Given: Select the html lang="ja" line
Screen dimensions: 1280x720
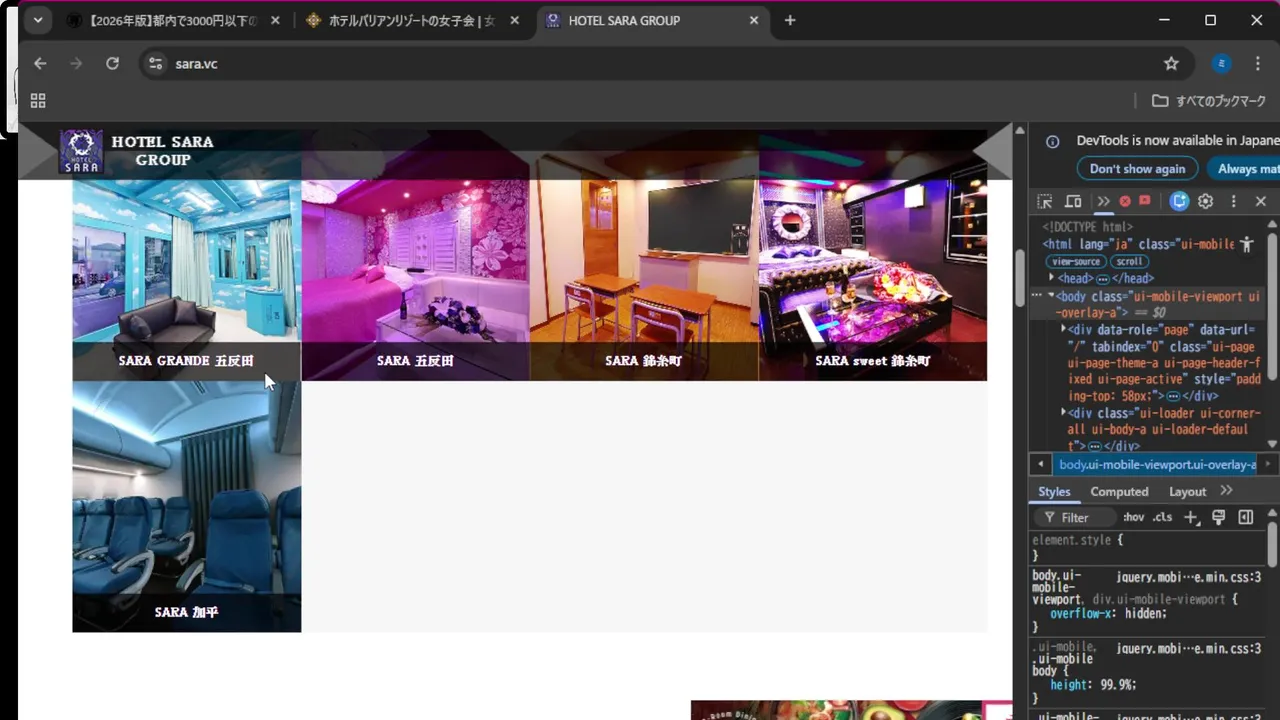Looking at the screenshot, I should point(1138,244).
